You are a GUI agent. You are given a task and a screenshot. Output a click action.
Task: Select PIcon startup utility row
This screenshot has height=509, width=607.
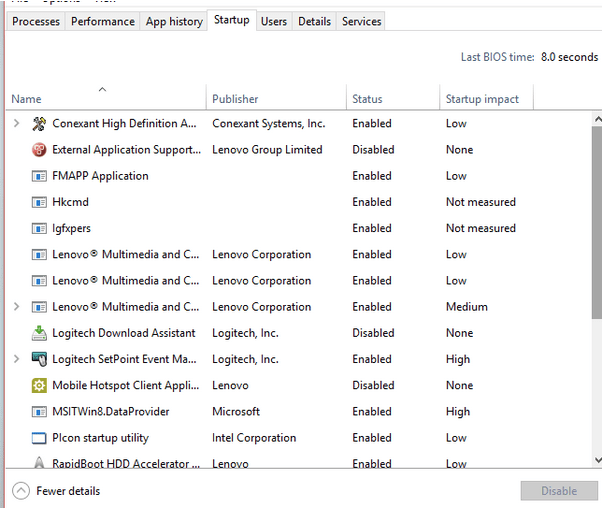pos(299,438)
